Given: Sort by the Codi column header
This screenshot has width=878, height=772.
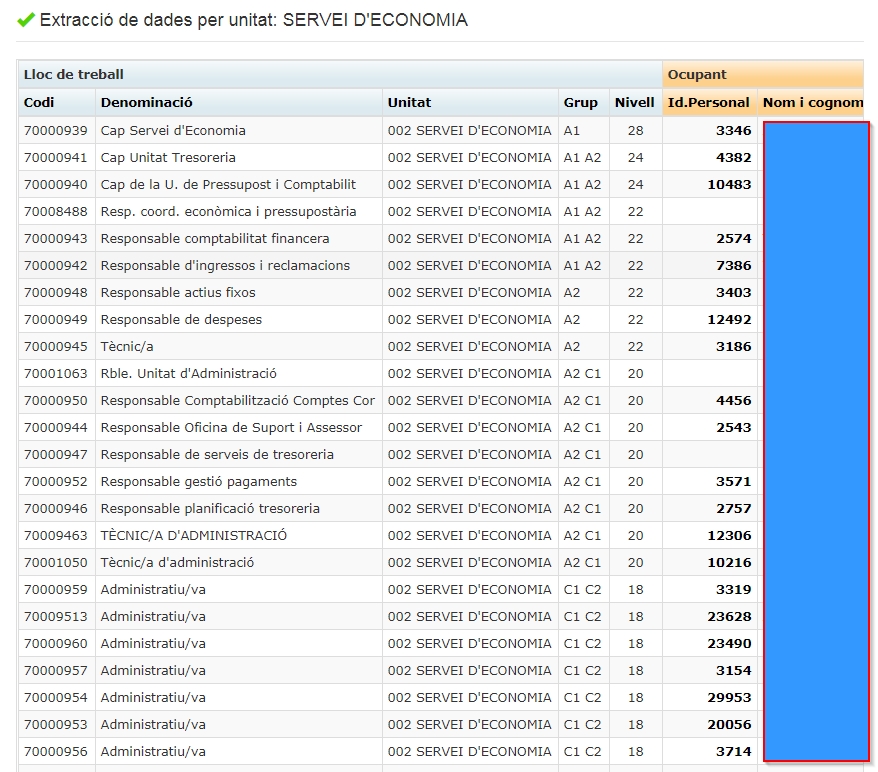Looking at the screenshot, I should [x=40, y=102].
